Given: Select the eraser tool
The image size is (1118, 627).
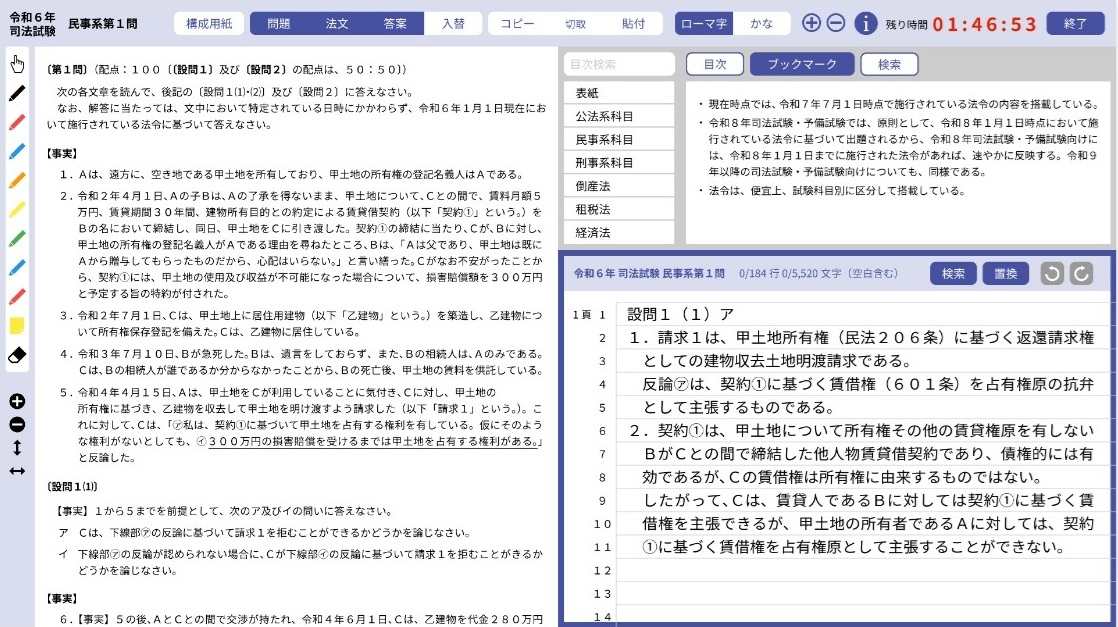Looking at the screenshot, I should click(x=17, y=355).
